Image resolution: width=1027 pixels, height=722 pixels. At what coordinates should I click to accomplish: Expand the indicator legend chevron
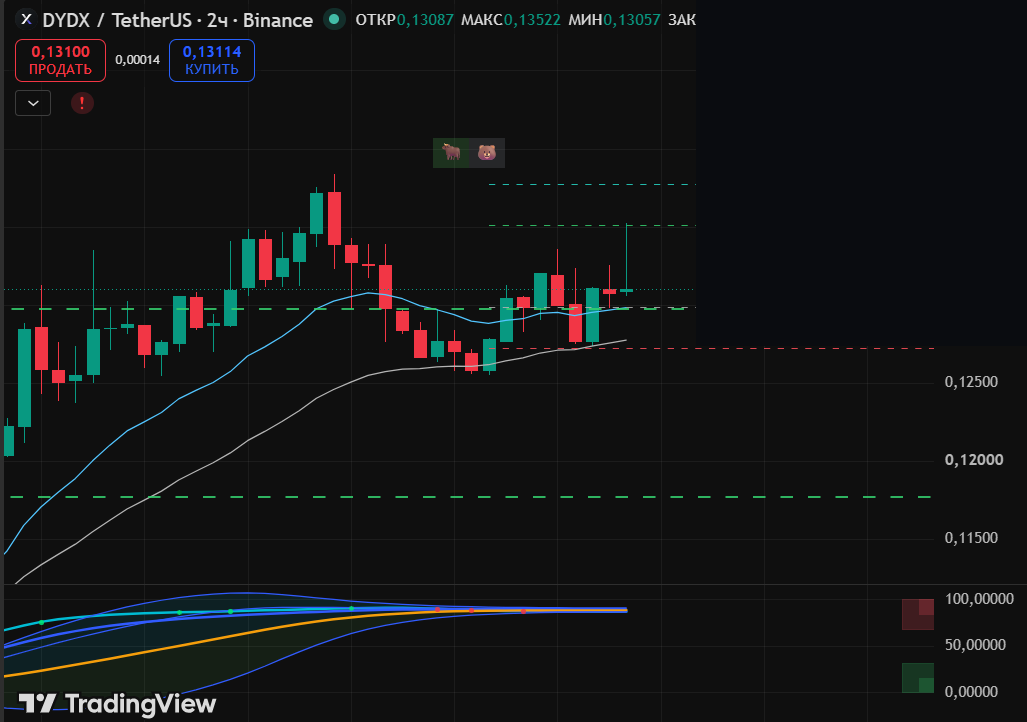coord(33,104)
